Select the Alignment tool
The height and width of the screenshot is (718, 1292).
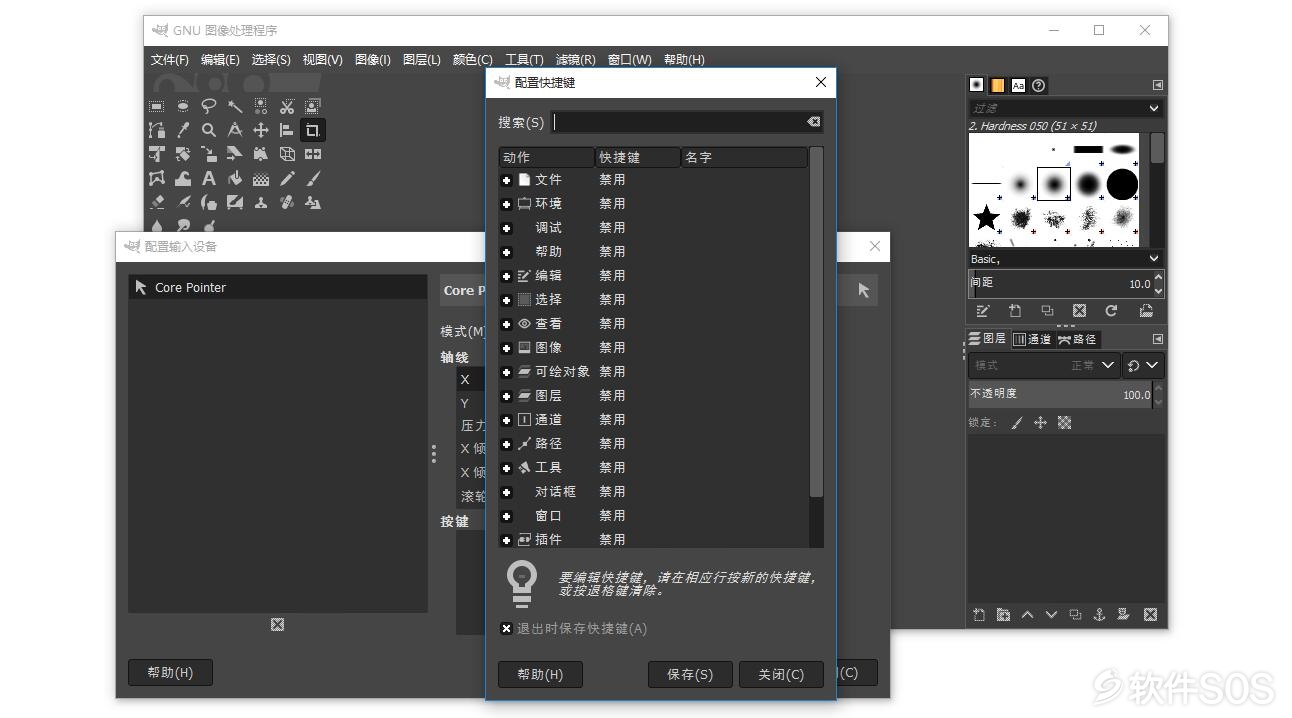pyautogui.click(x=287, y=130)
